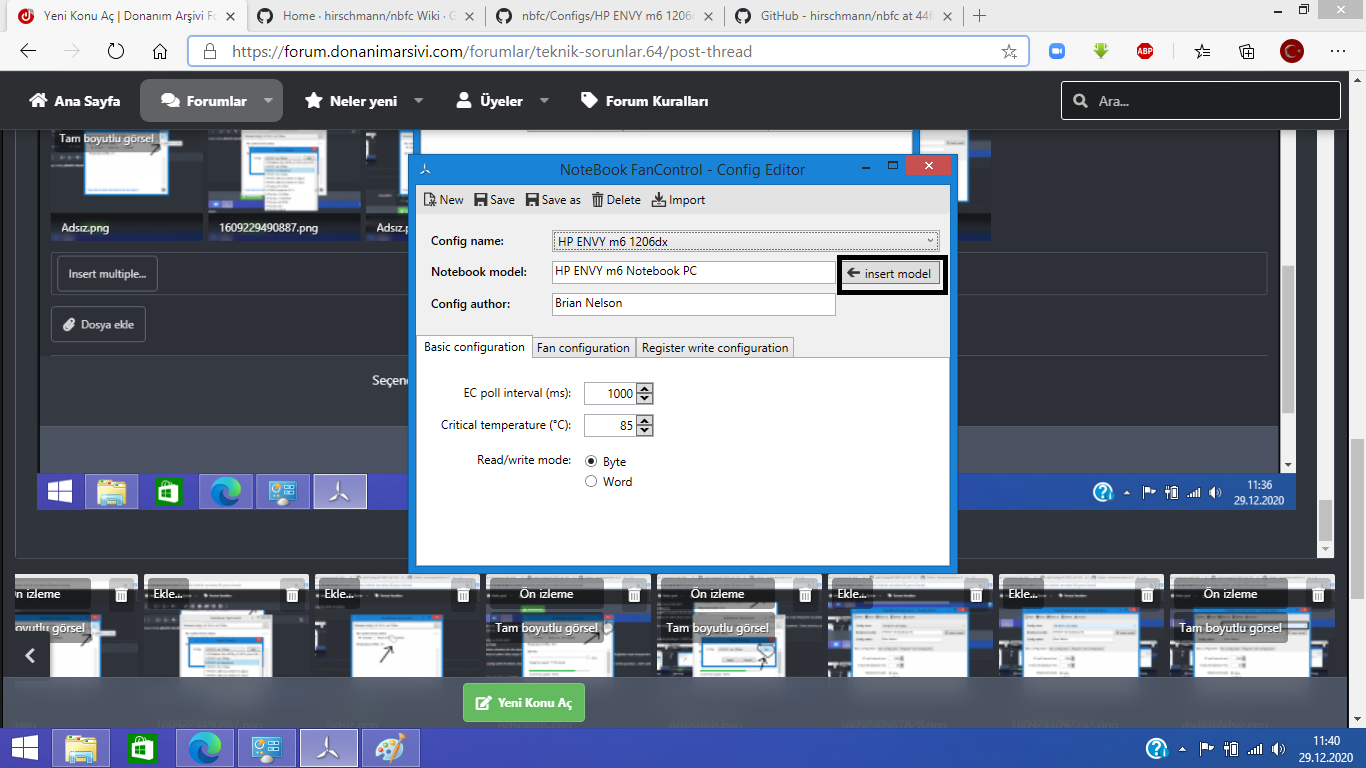The height and width of the screenshot is (768, 1366).
Task: Switch to Paint from the taskbar
Action: pos(390,748)
